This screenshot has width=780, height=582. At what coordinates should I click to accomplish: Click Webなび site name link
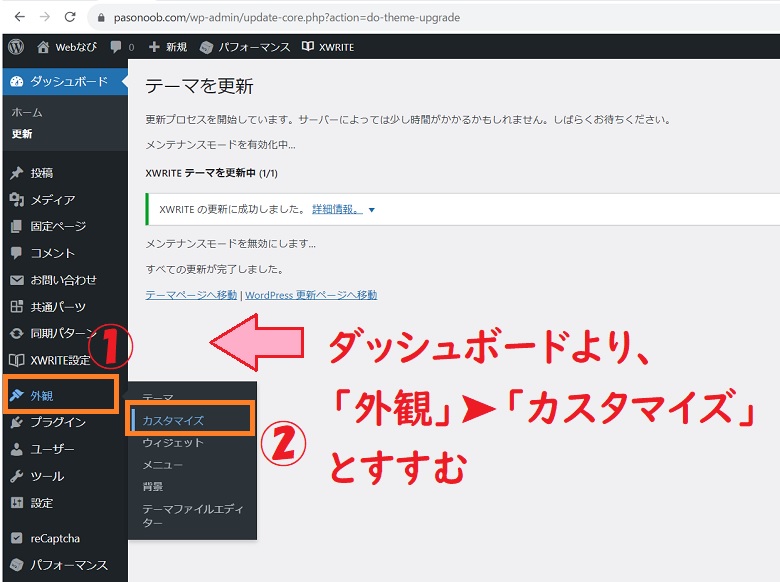pyautogui.click(x=76, y=47)
